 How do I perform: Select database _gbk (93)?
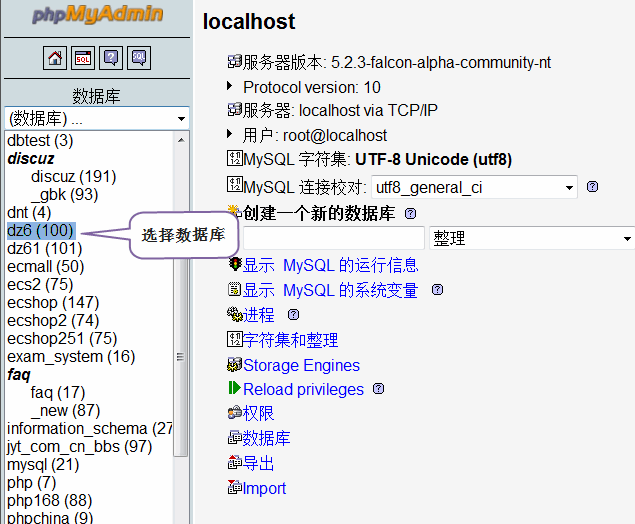(64, 194)
